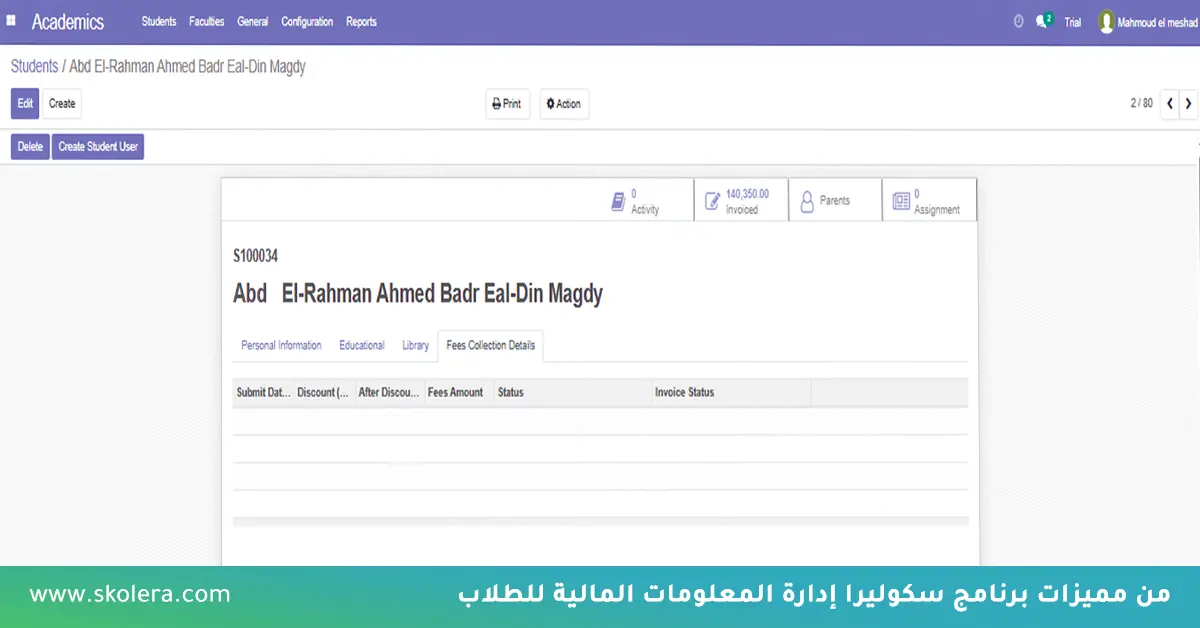Open the Configuration menu
This screenshot has height=628, width=1200.
(x=307, y=21)
